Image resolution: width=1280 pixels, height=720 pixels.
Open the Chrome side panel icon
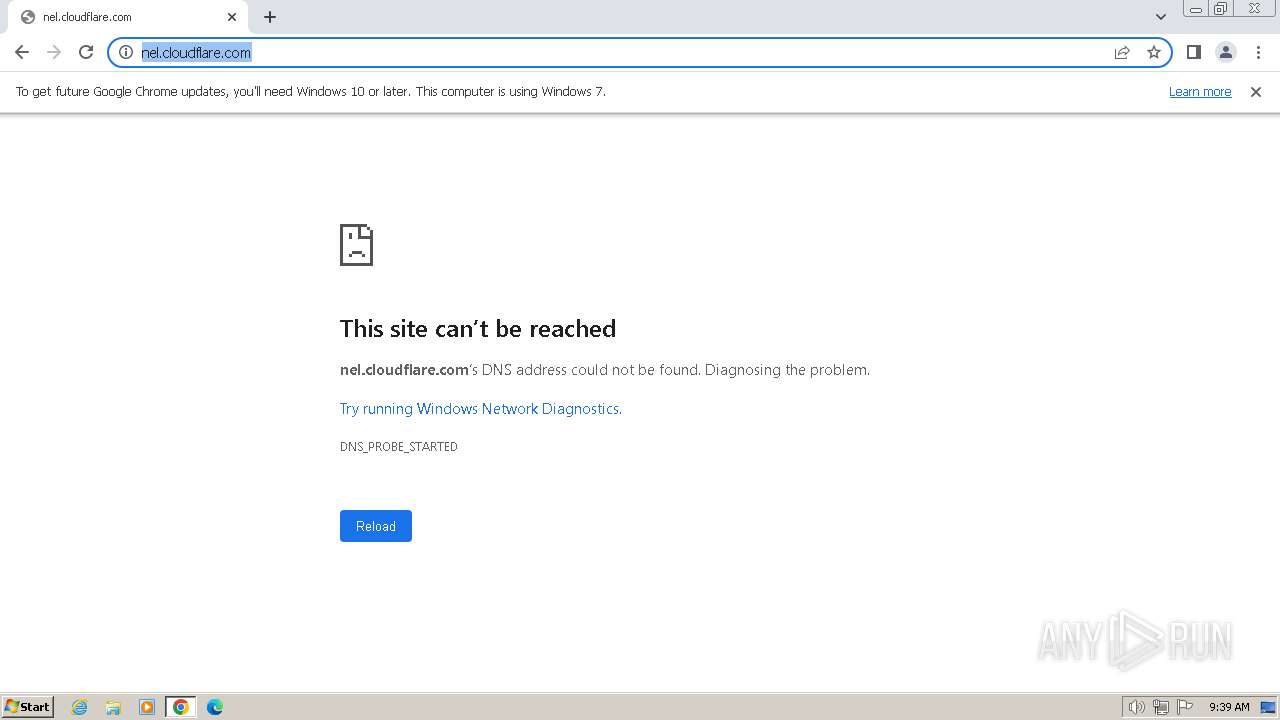[1194, 52]
